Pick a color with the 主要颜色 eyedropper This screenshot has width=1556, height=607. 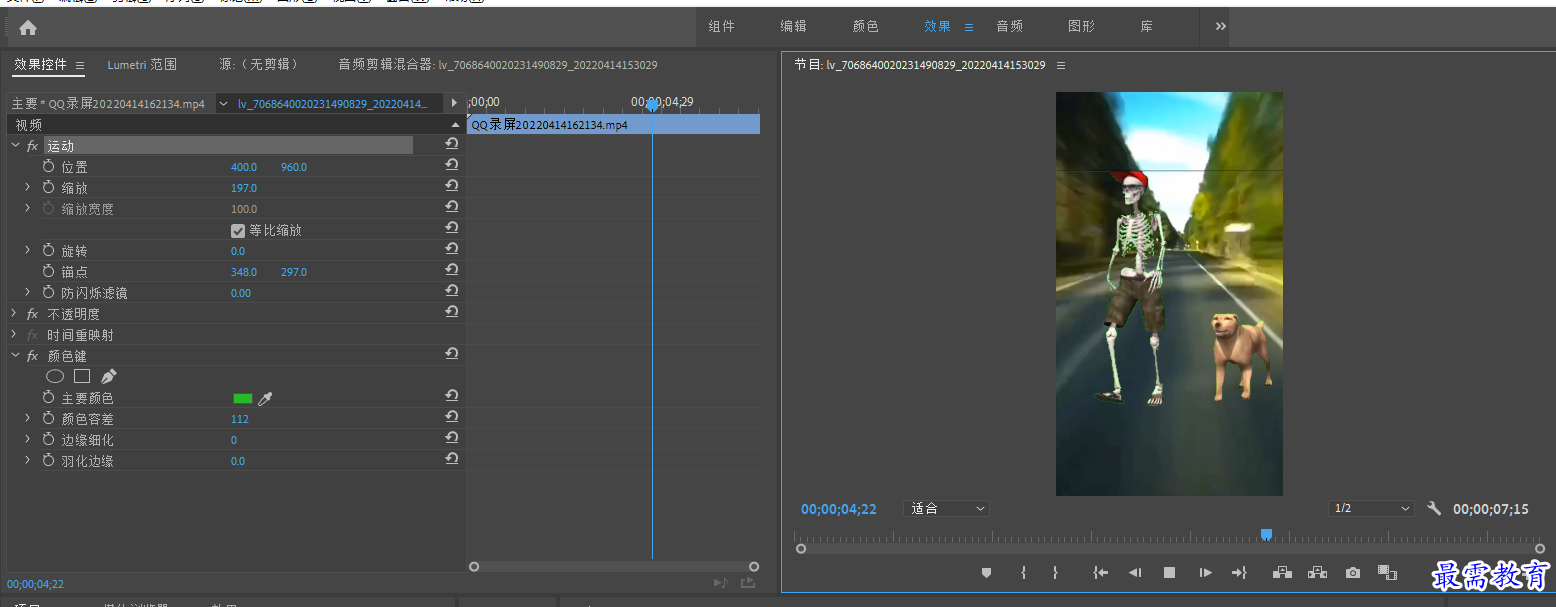265,398
